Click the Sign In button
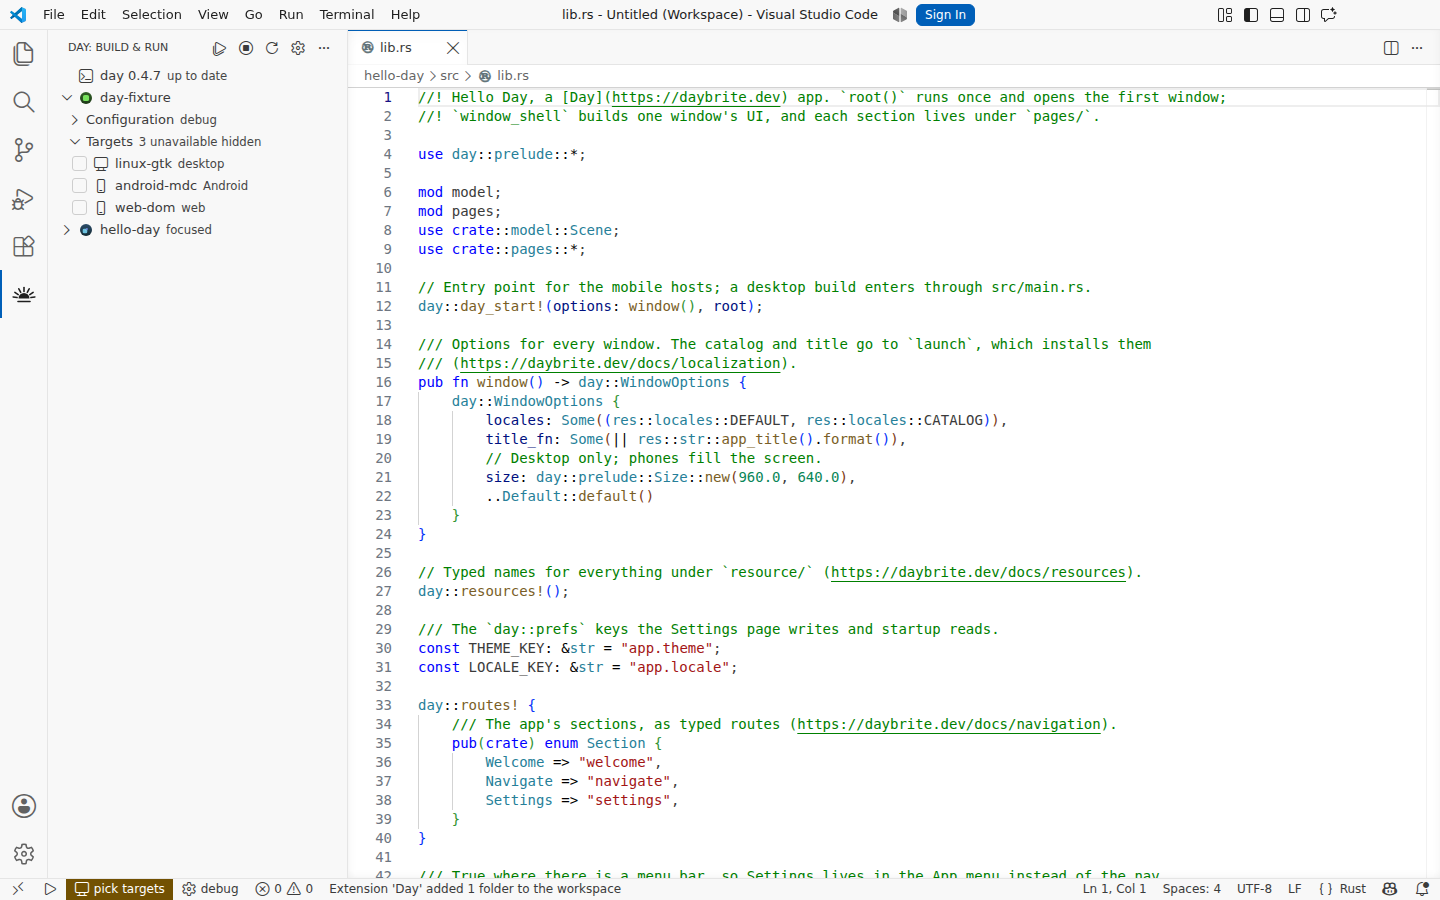Viewport: 1440px width, 900px height. tap(945, 15)
